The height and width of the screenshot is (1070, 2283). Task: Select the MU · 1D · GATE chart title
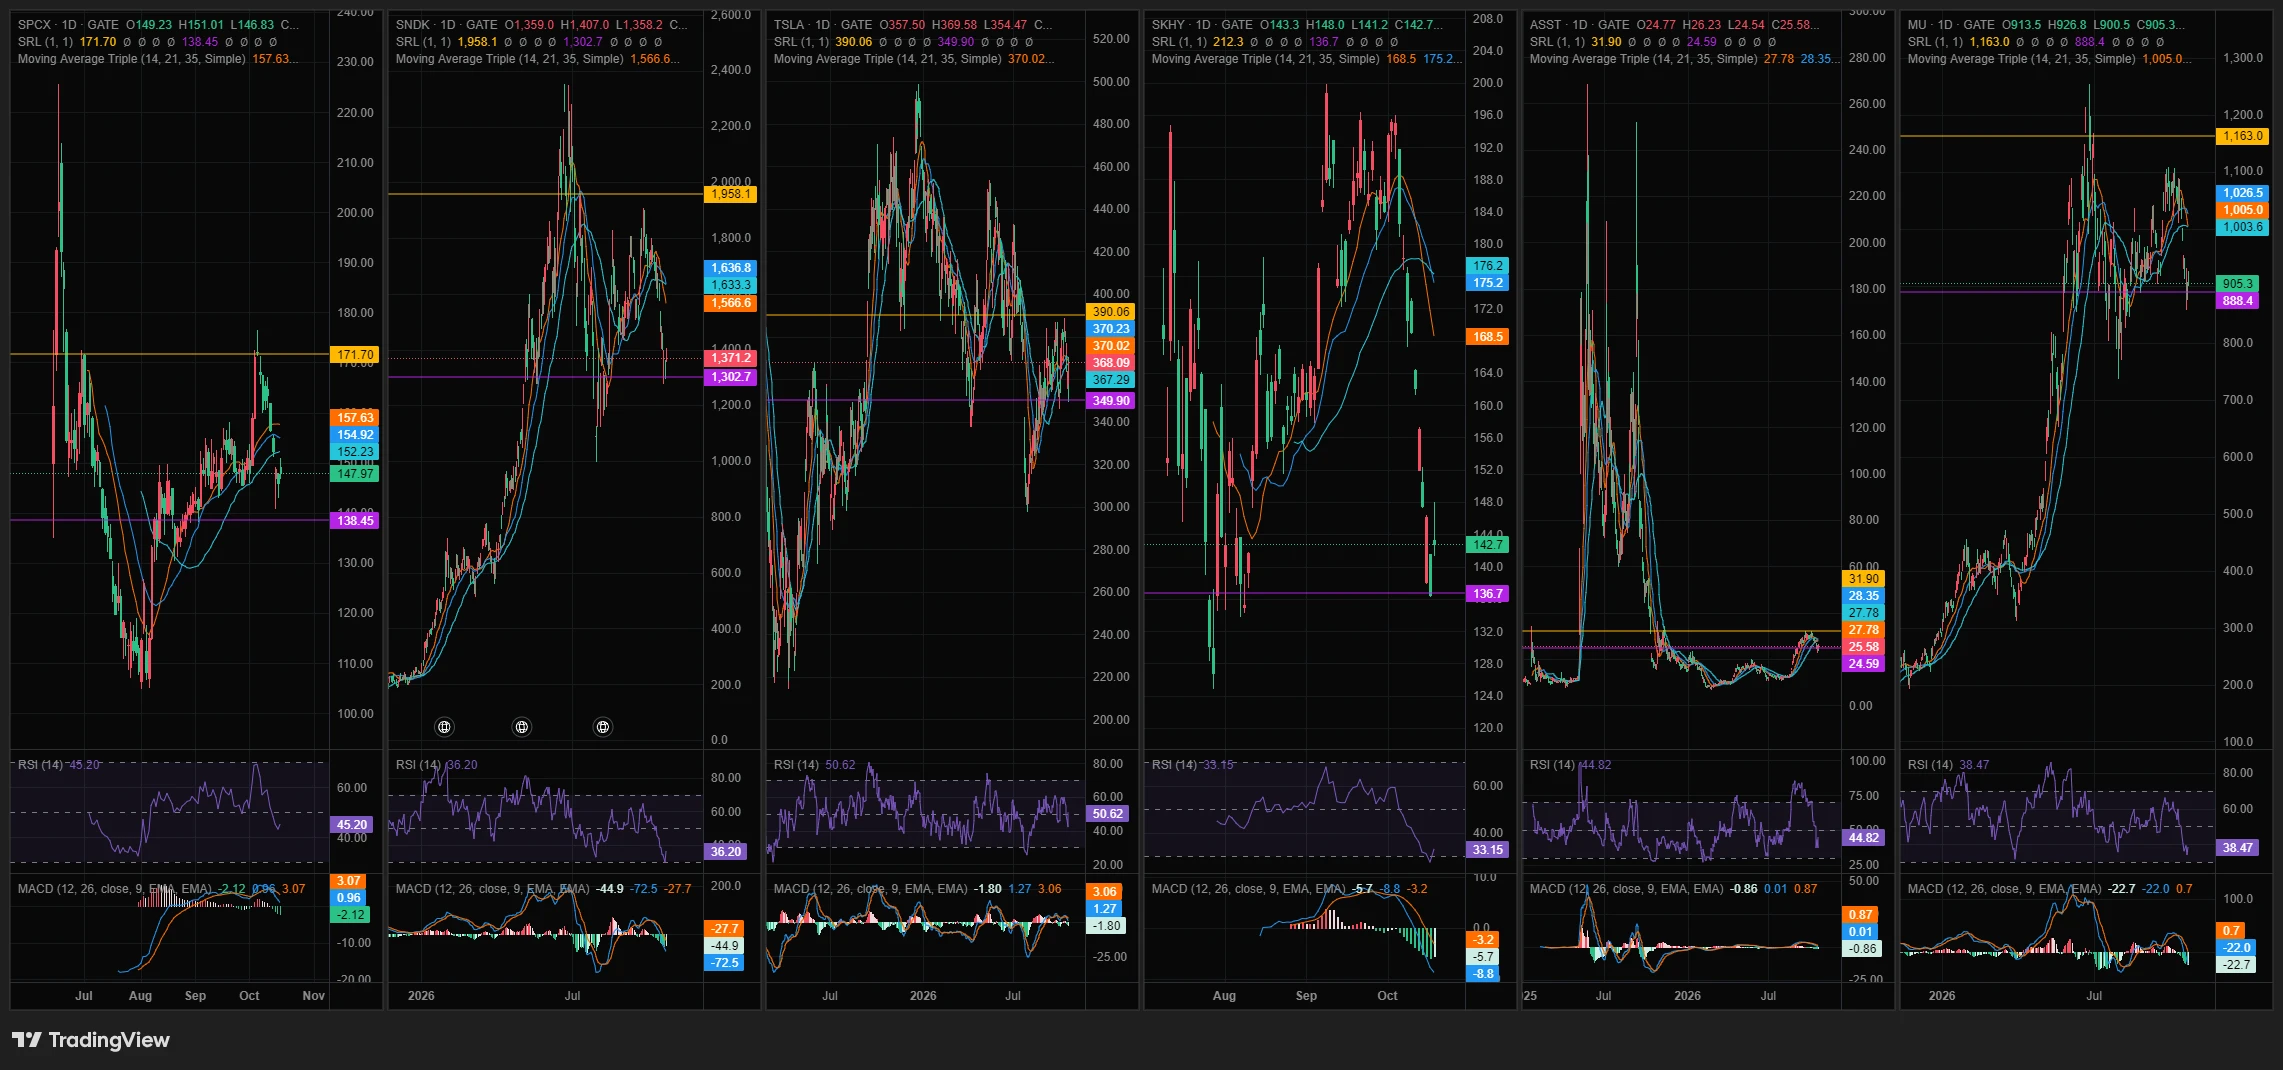click(x=1952, y=25)
